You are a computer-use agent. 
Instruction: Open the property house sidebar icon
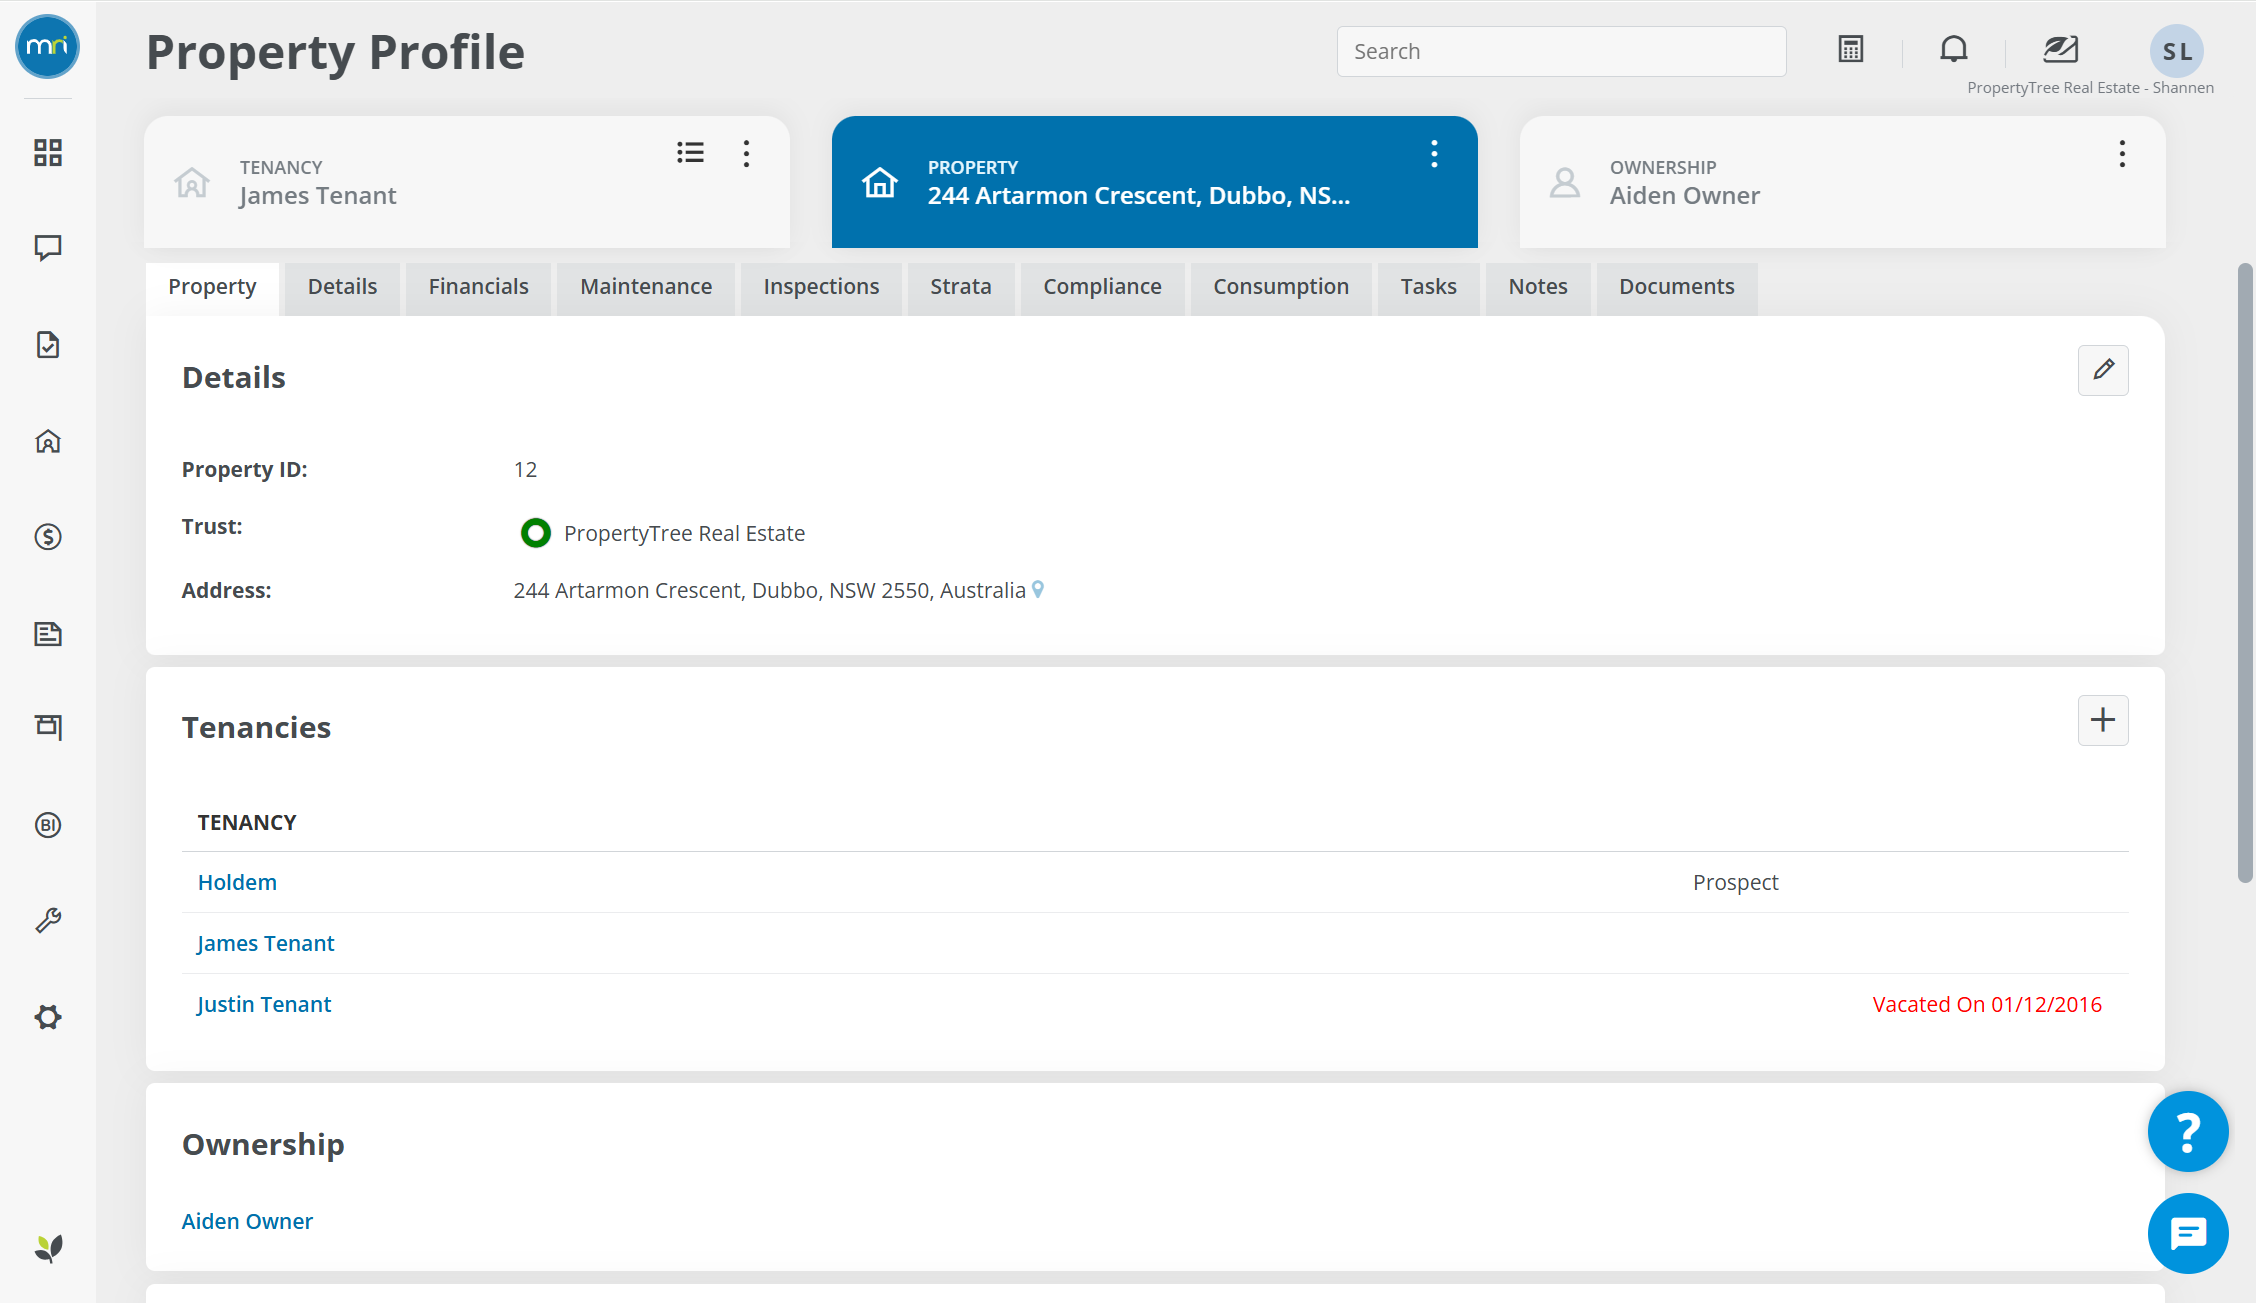coord(48,441)
